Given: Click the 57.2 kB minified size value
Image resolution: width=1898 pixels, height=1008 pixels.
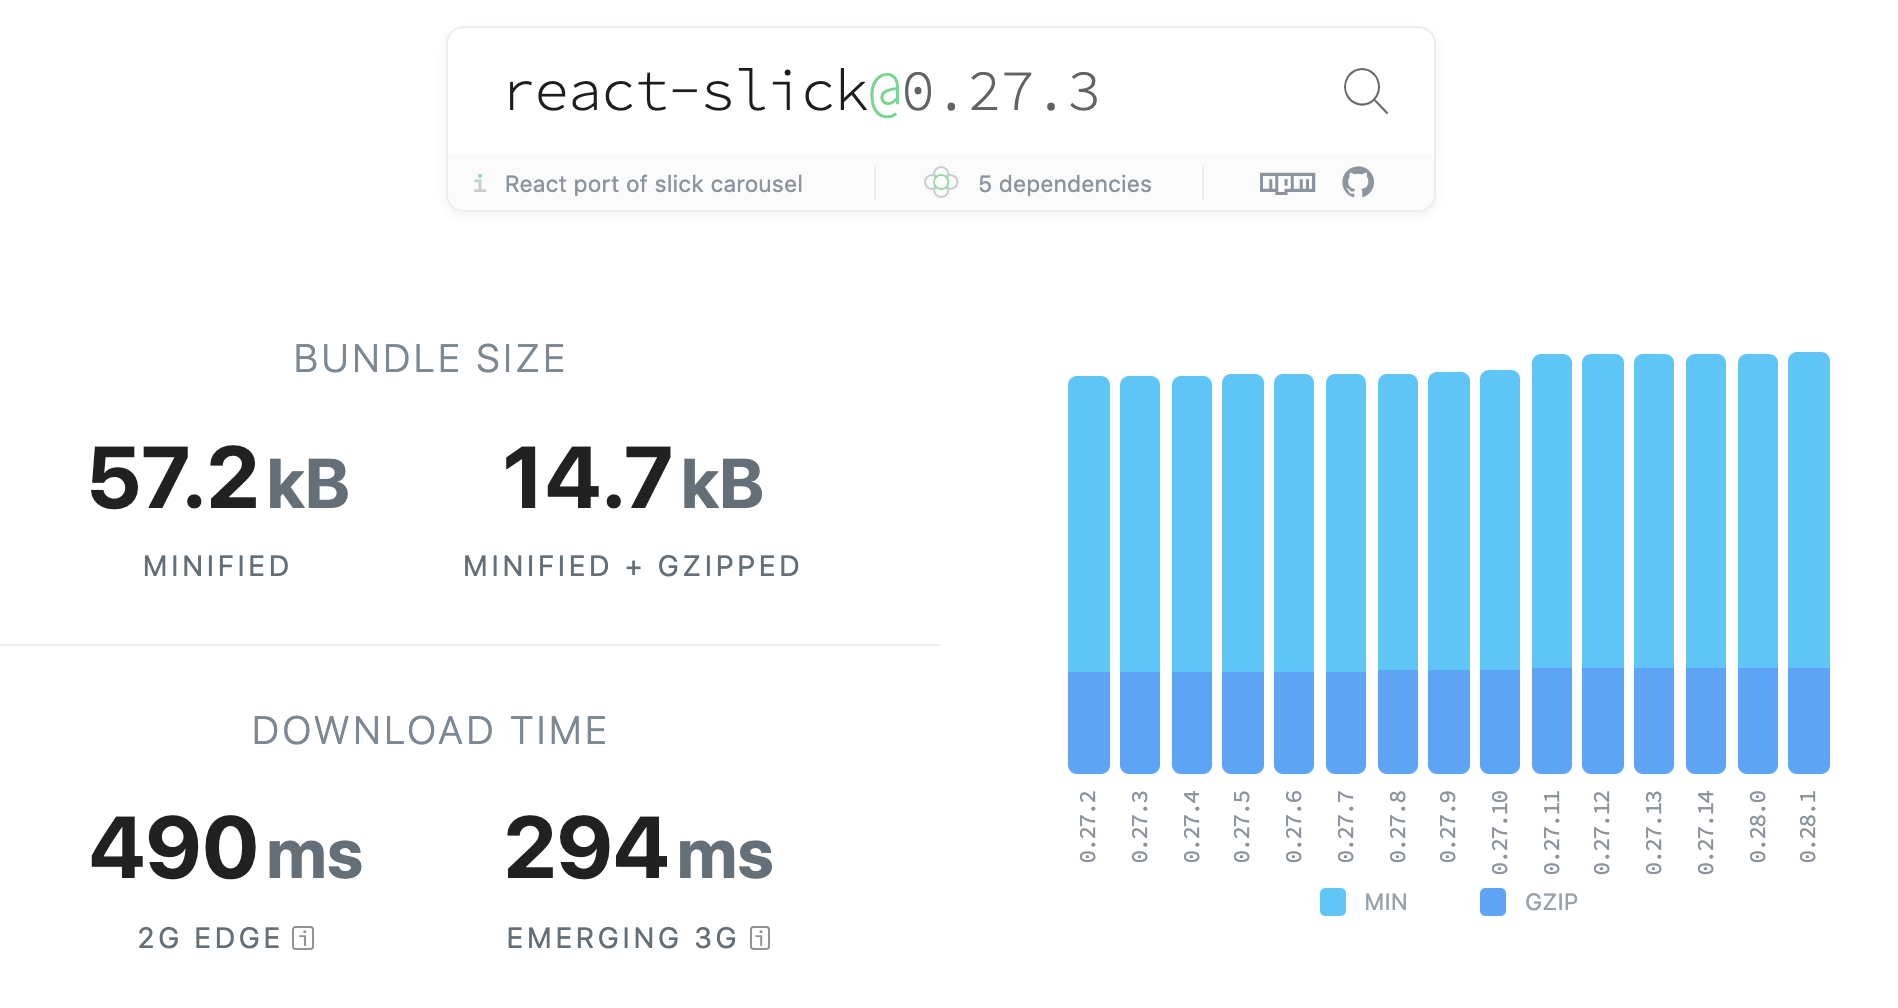Looking at the screenshot, I should pyautogui.click(x=219, y=480).
